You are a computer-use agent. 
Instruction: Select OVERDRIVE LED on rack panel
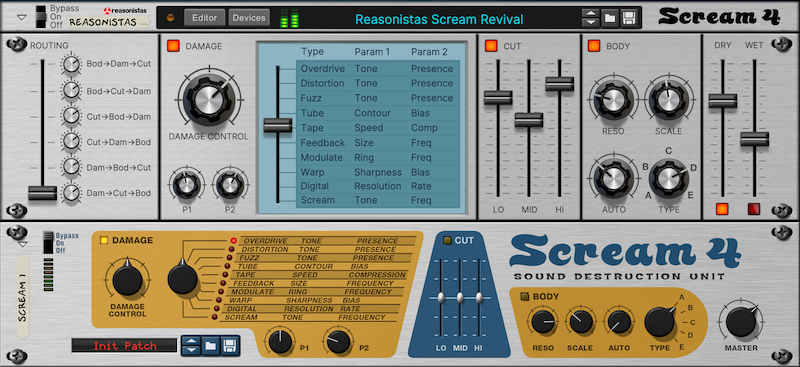(234, 240)
